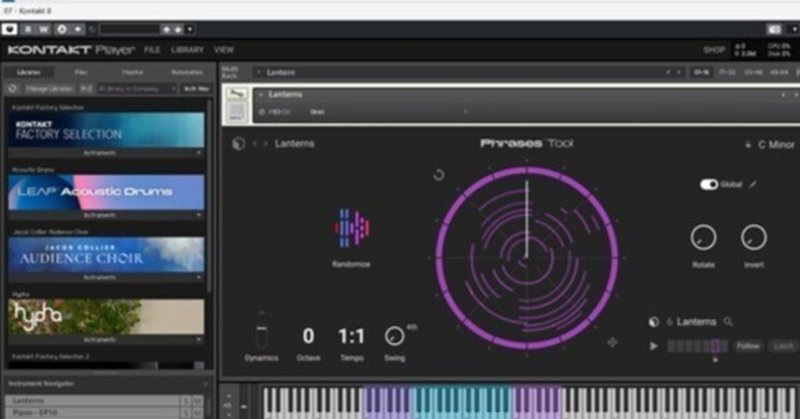Click the move-arrows icon below the phrase wheel
Screen dimensions: 800x419
pos(612,342)
